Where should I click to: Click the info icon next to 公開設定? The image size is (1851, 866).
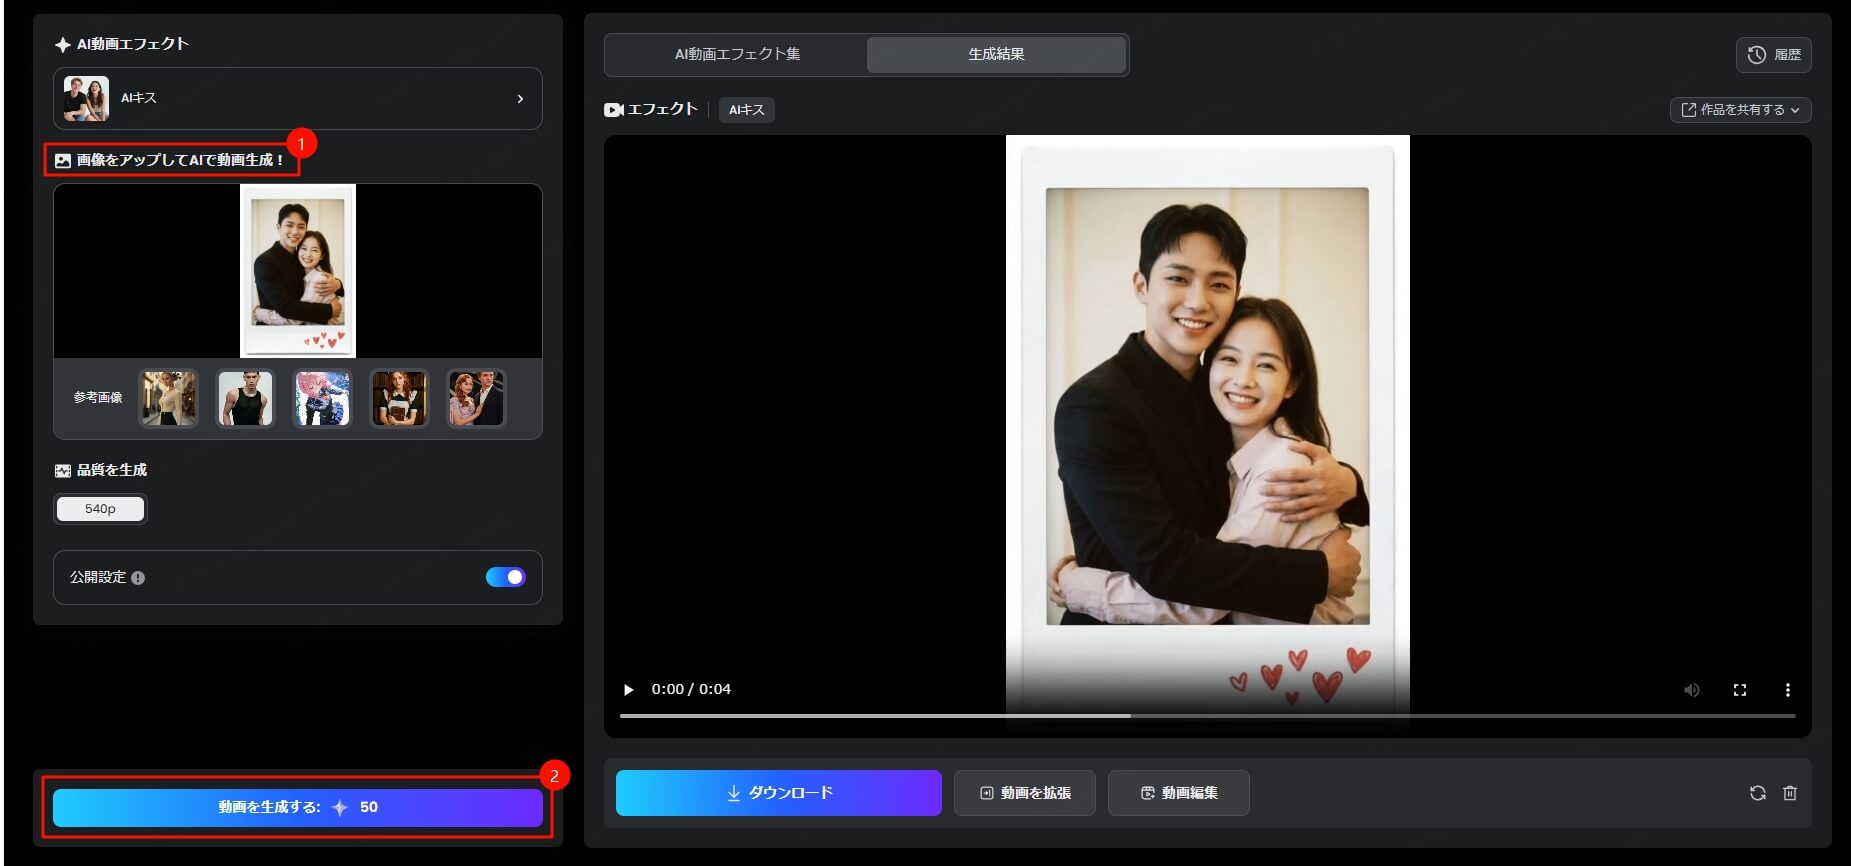[x=138, y=578]
